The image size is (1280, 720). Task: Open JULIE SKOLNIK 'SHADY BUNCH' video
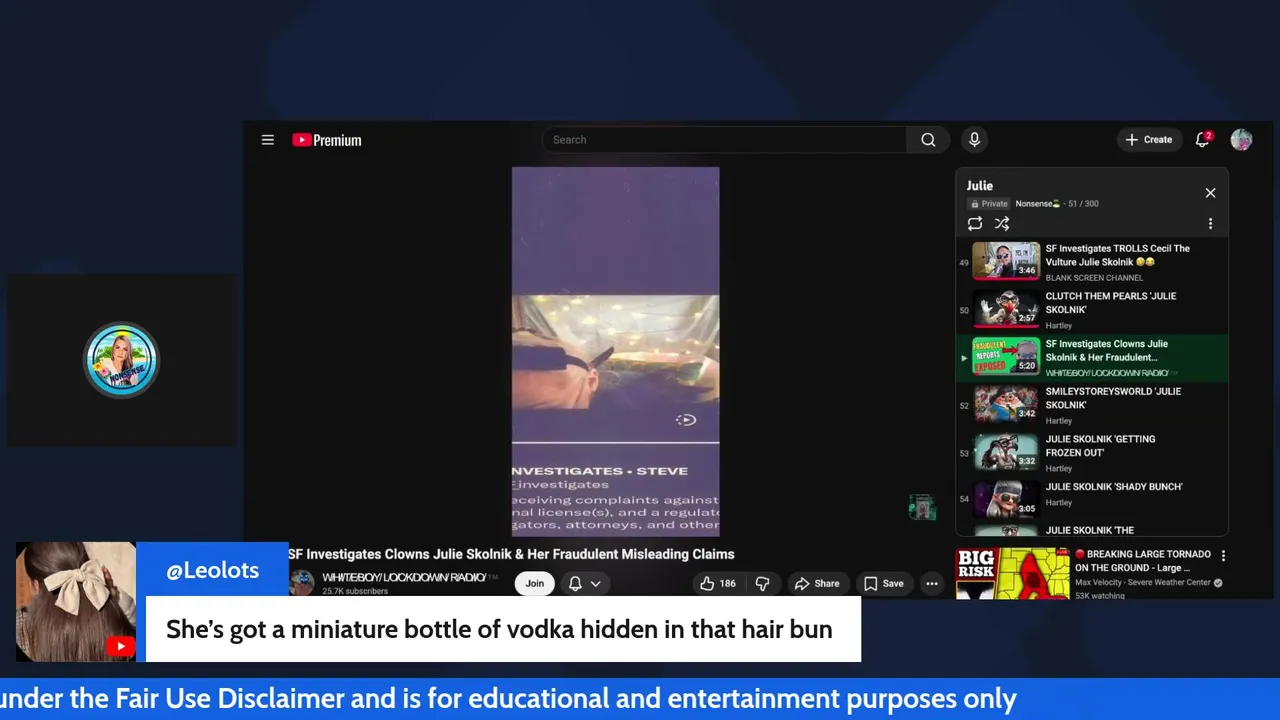[x=1092, y=498]
